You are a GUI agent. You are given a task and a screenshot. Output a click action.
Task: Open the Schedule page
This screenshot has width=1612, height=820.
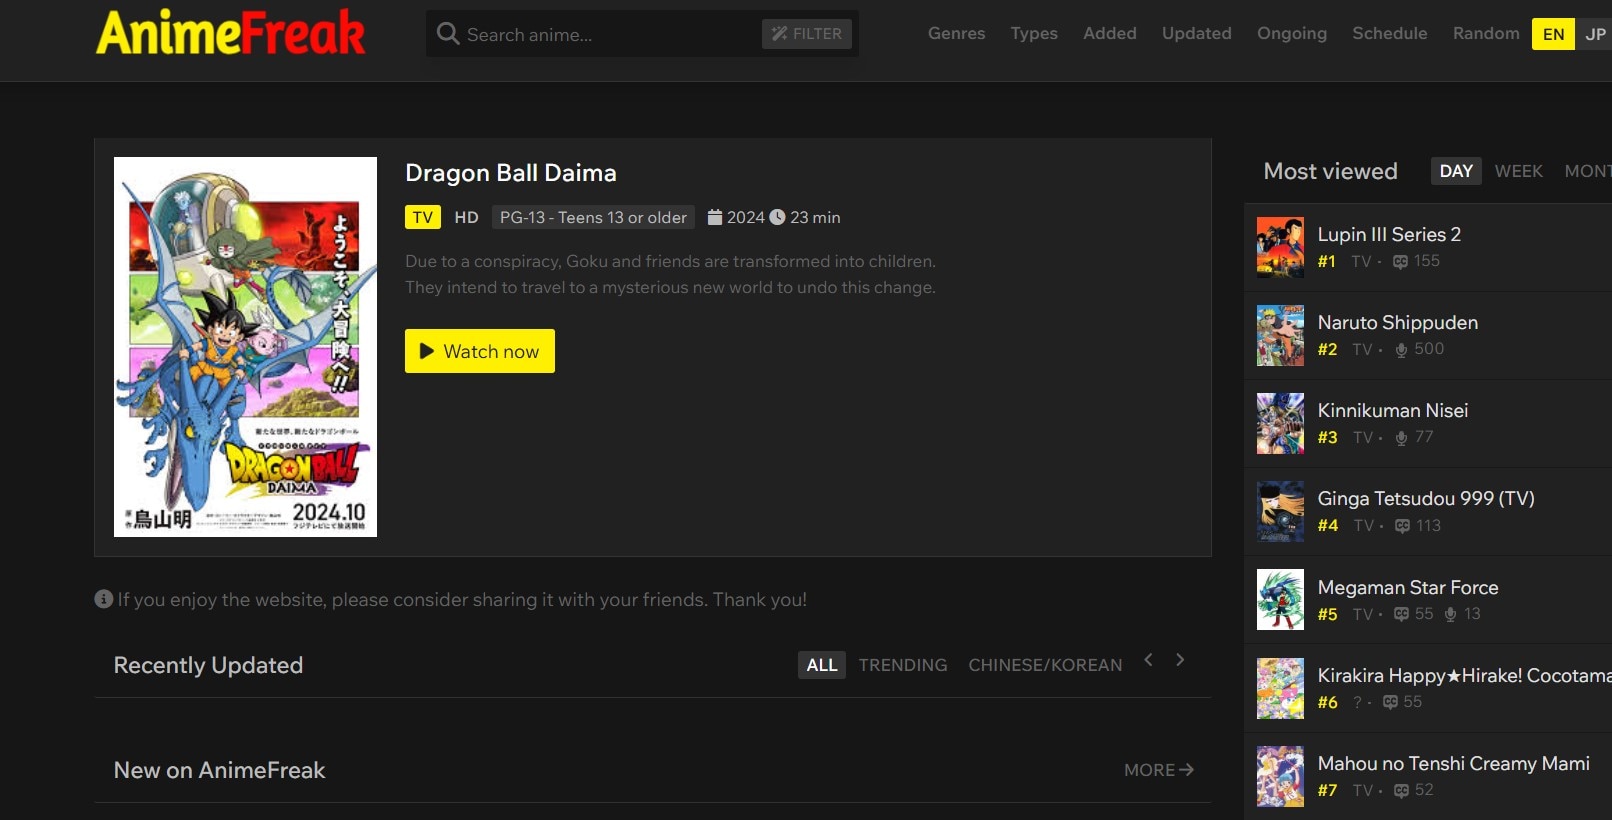1390,33
